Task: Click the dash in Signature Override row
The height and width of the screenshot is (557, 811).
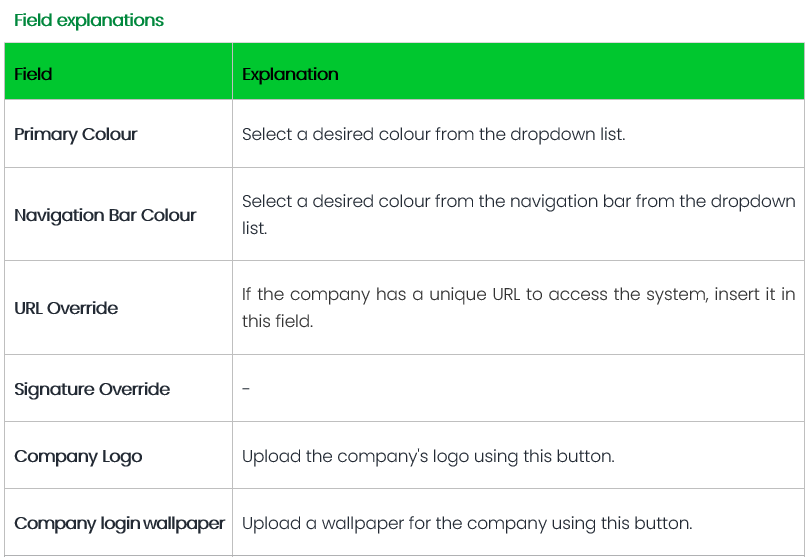Action: click(246, 389)
